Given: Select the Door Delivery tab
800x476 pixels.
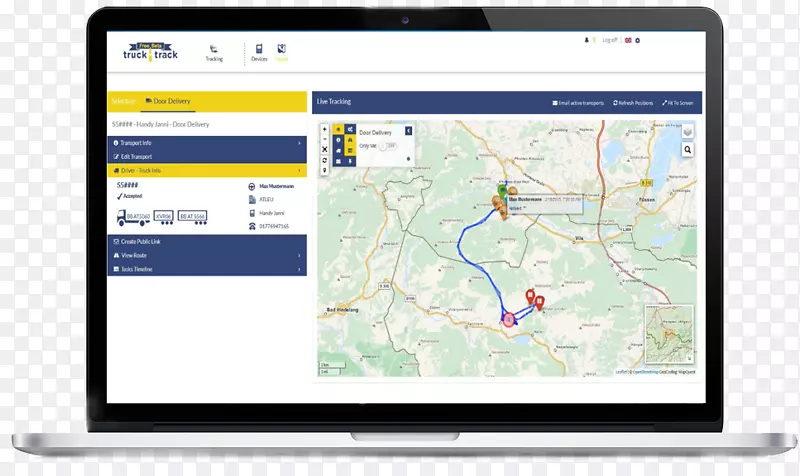Looking at the screenshot, I should (168, 101).
